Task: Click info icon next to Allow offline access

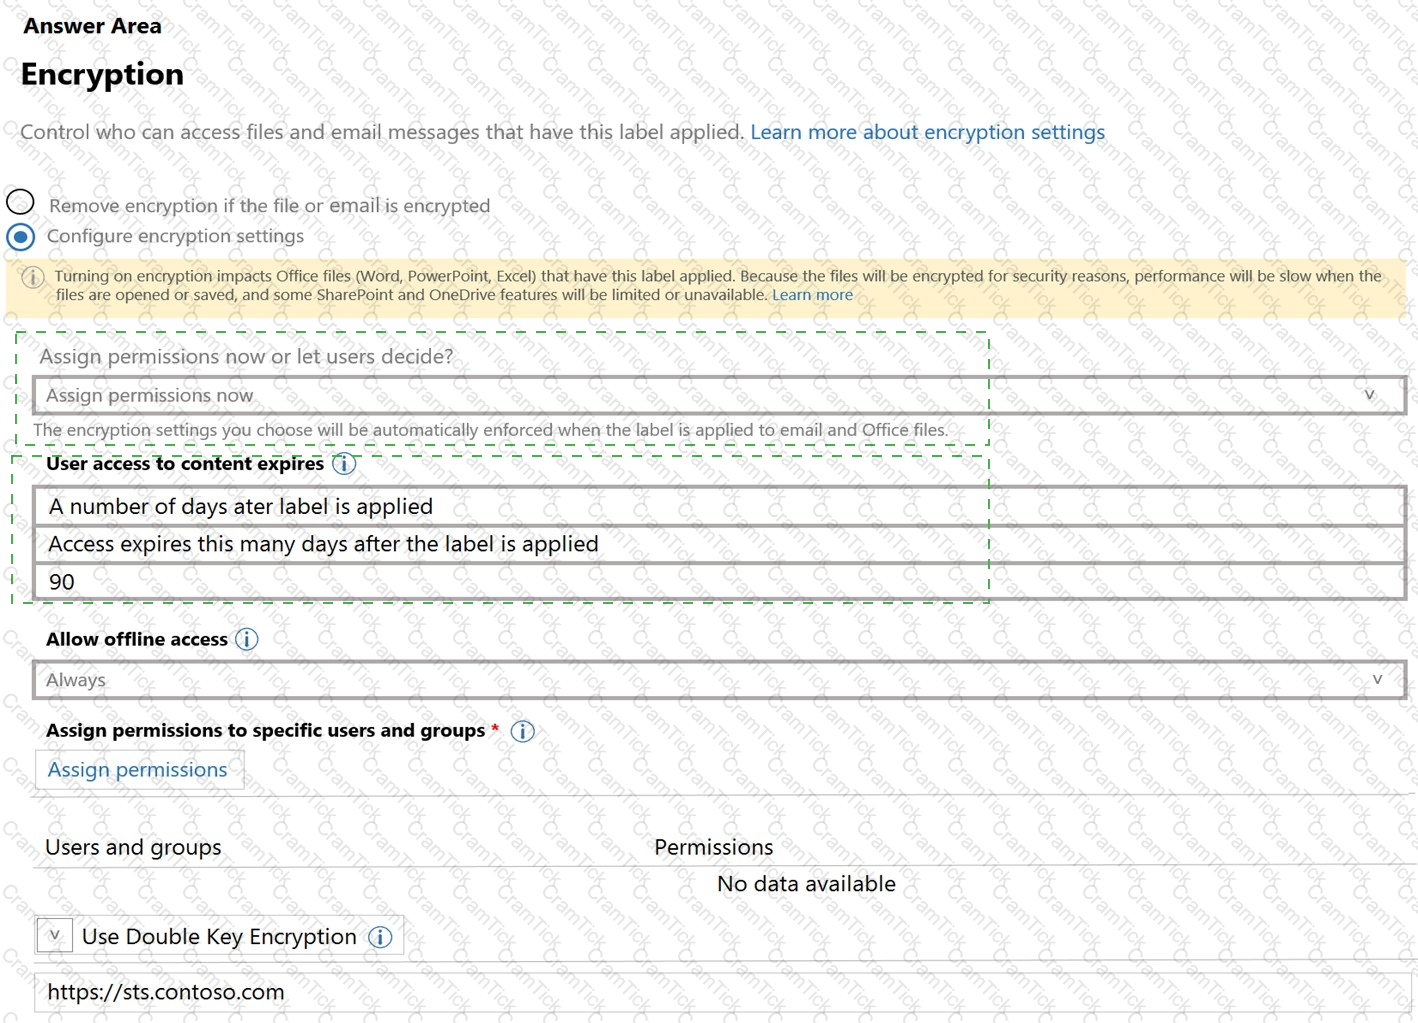Action: 247,639
